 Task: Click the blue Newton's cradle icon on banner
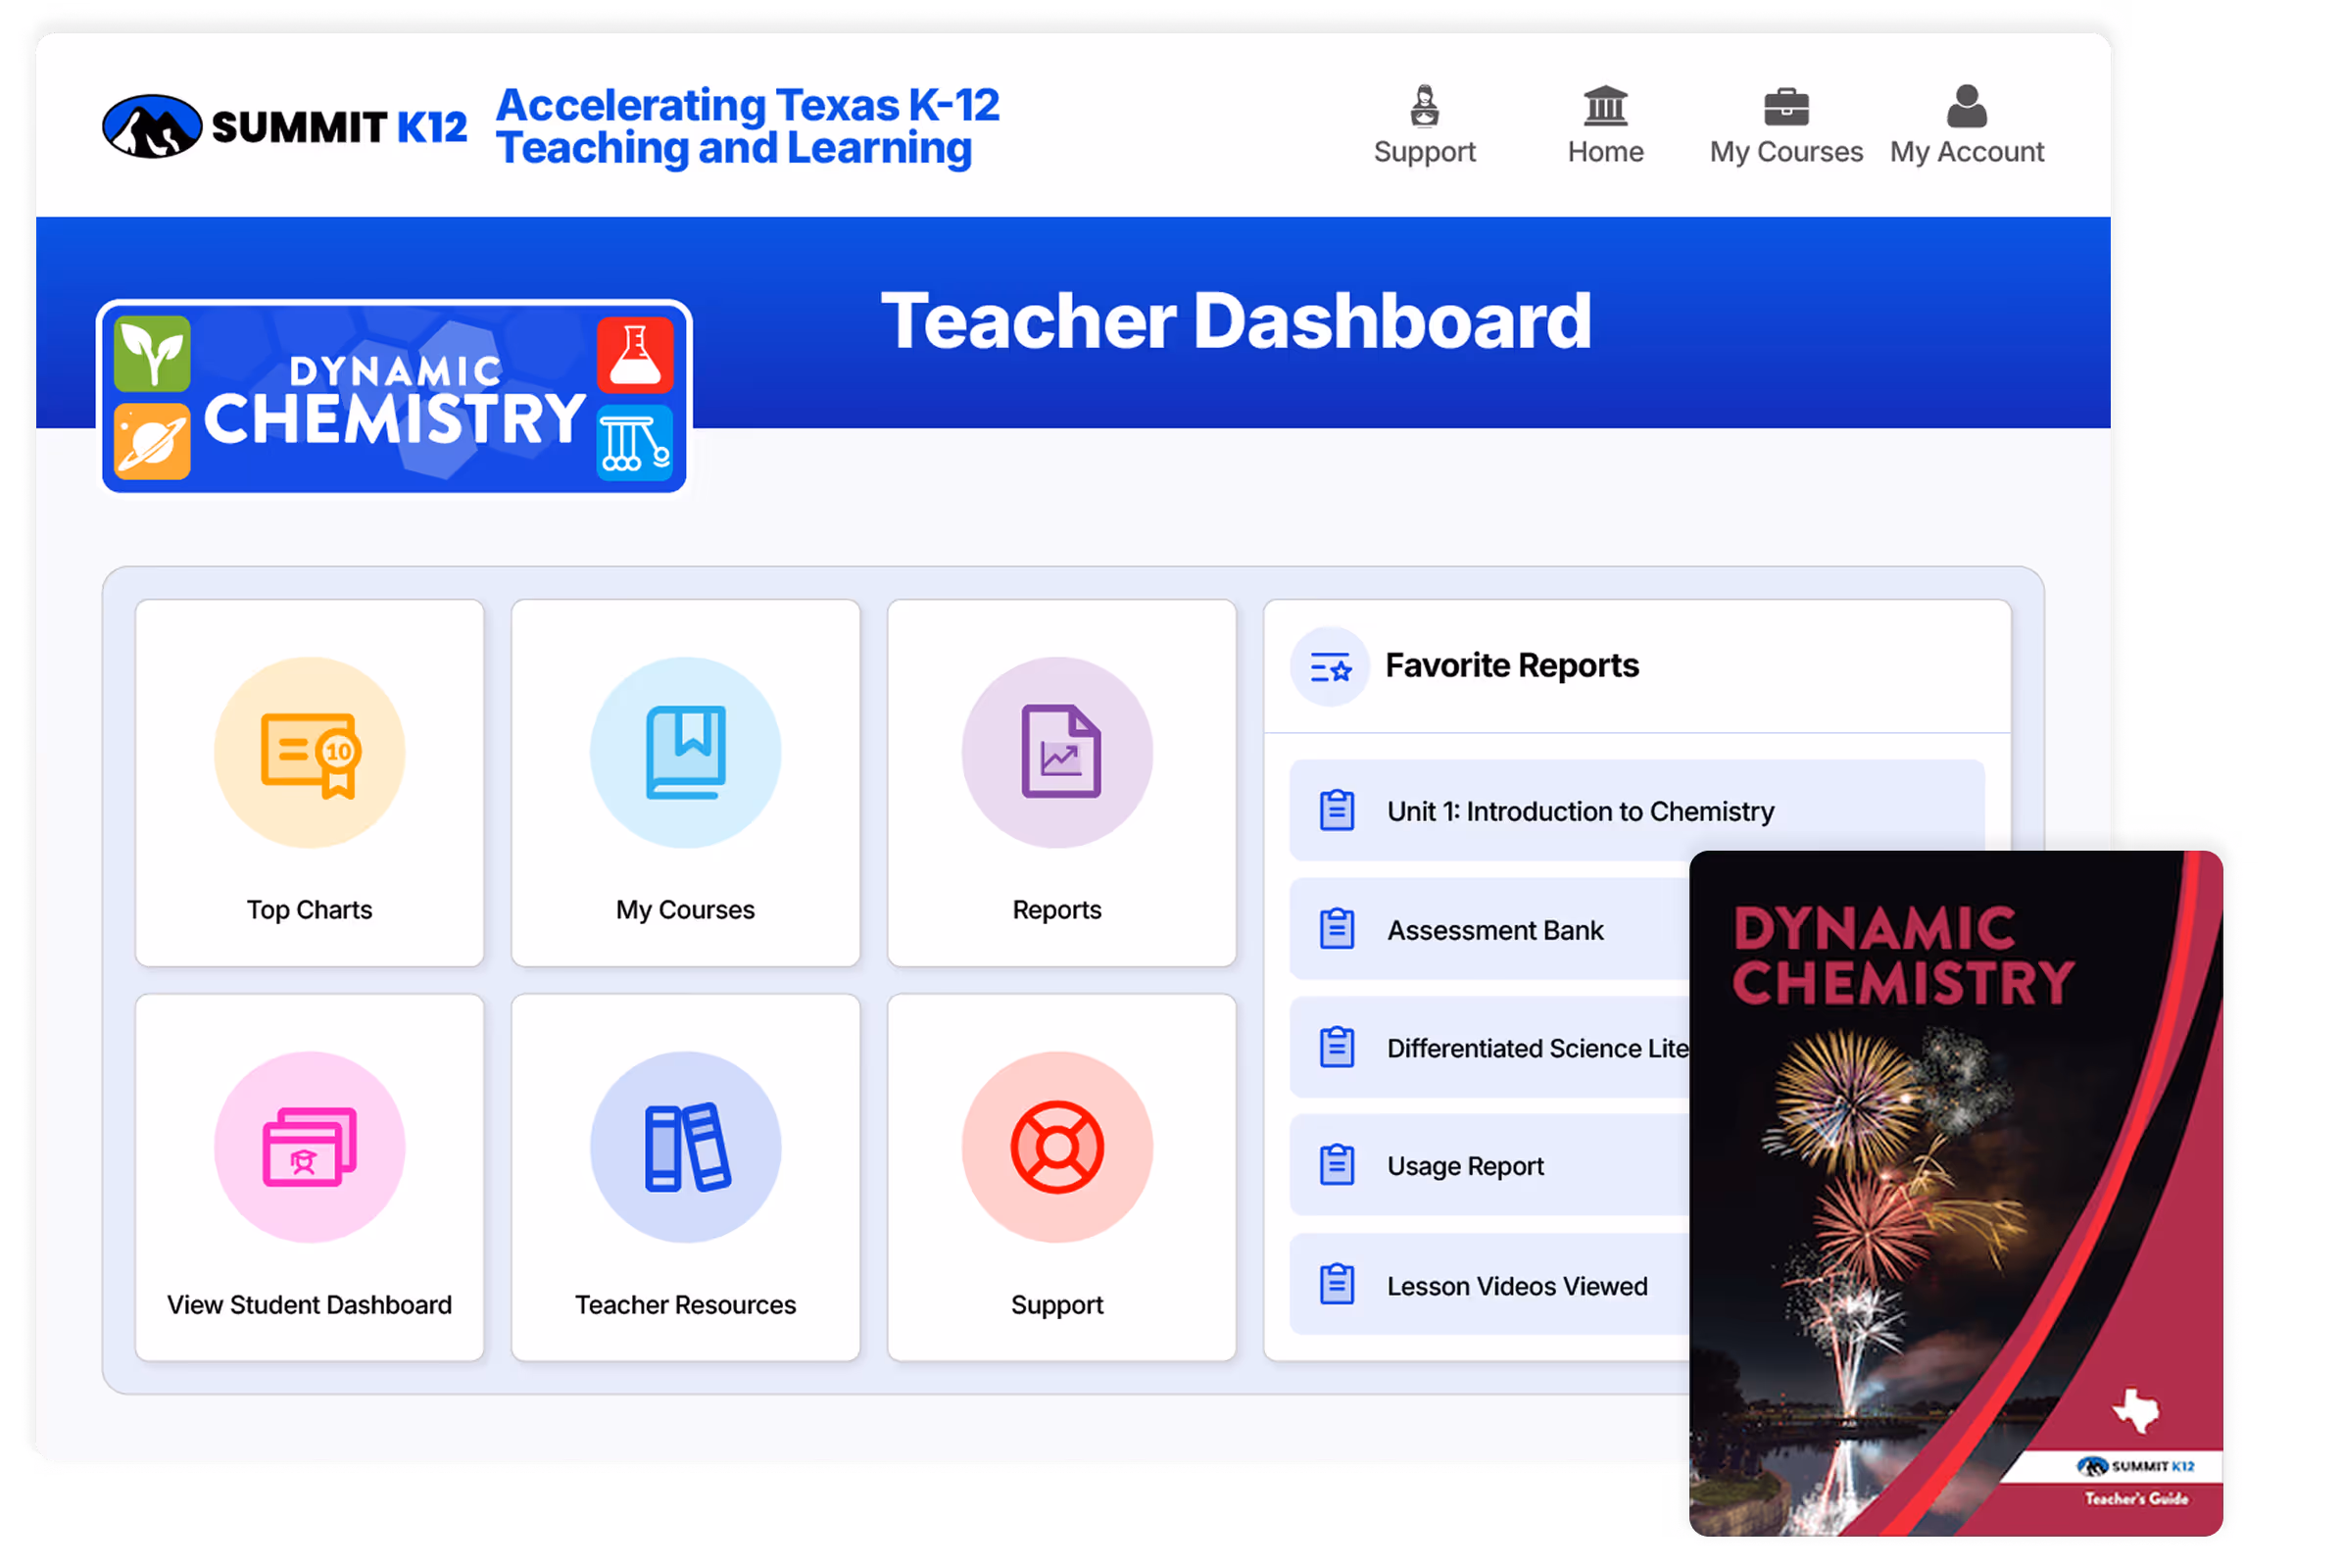tap(635, 443)
